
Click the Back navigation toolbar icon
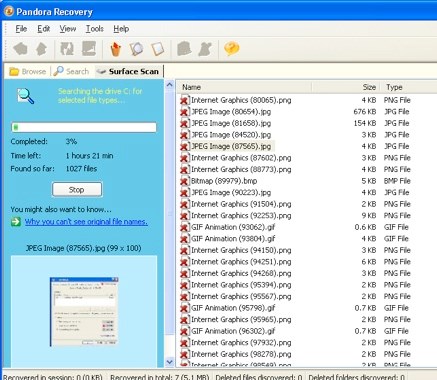click(x=21, y=49)
